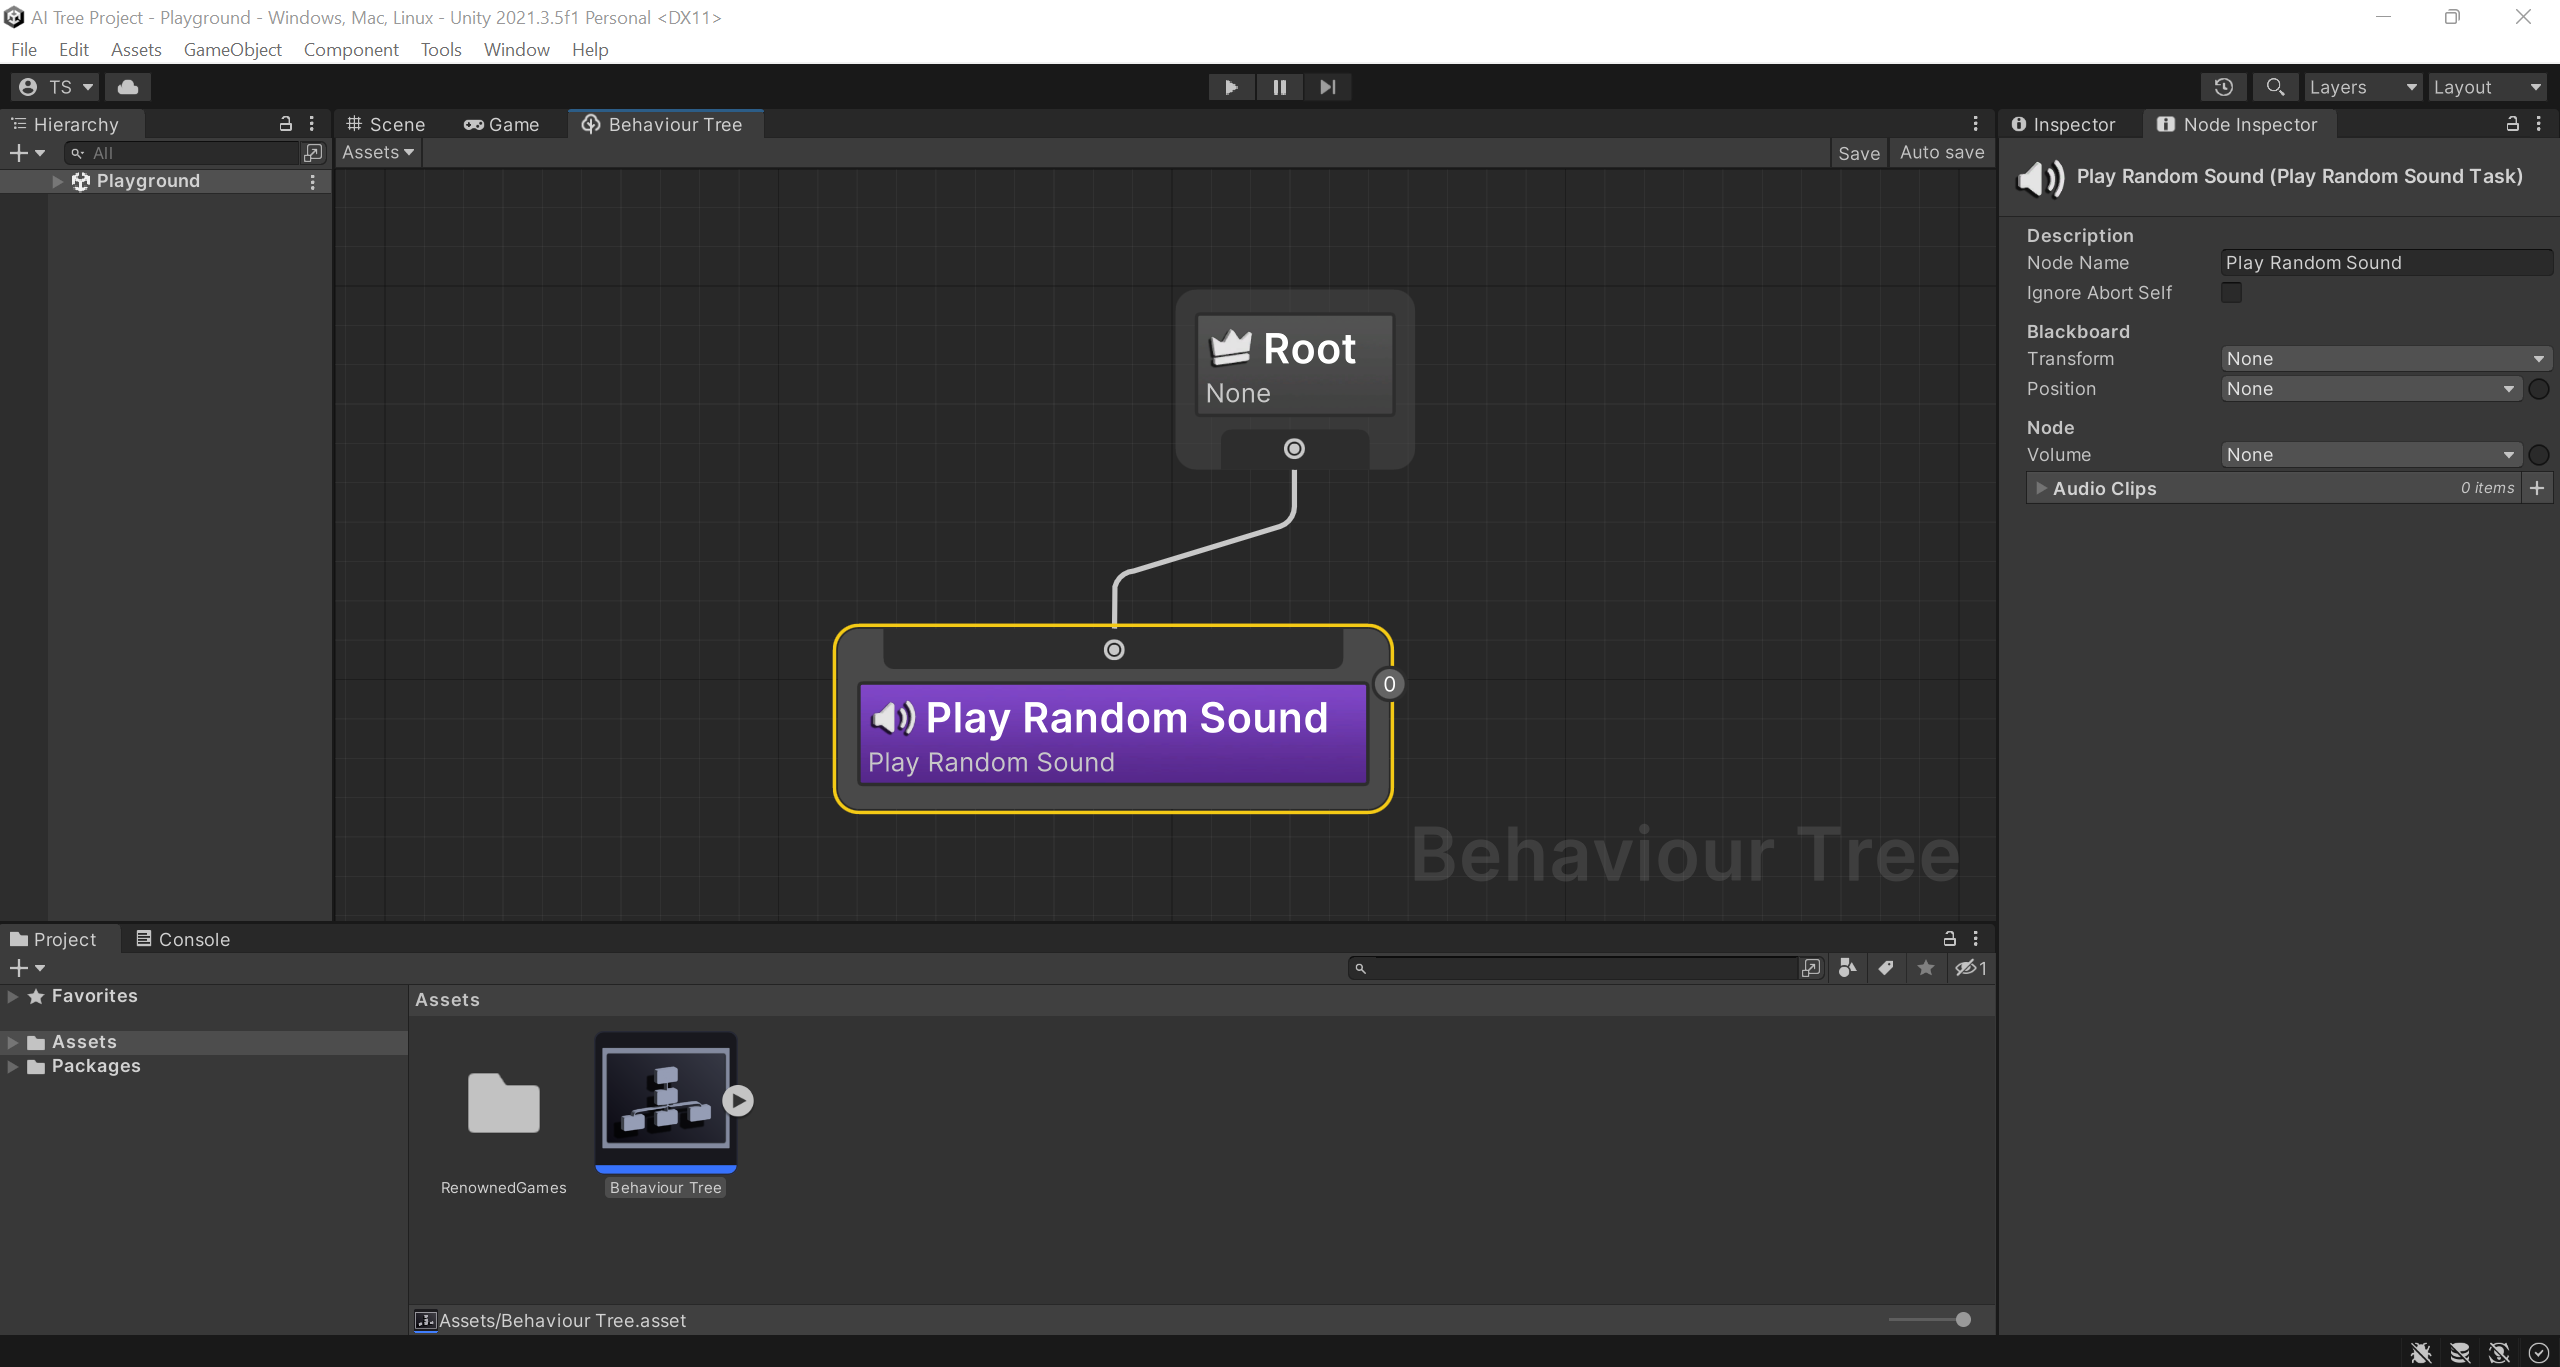
Task: Click the Hierarchy panel lock icon
Action: (286, 124)
